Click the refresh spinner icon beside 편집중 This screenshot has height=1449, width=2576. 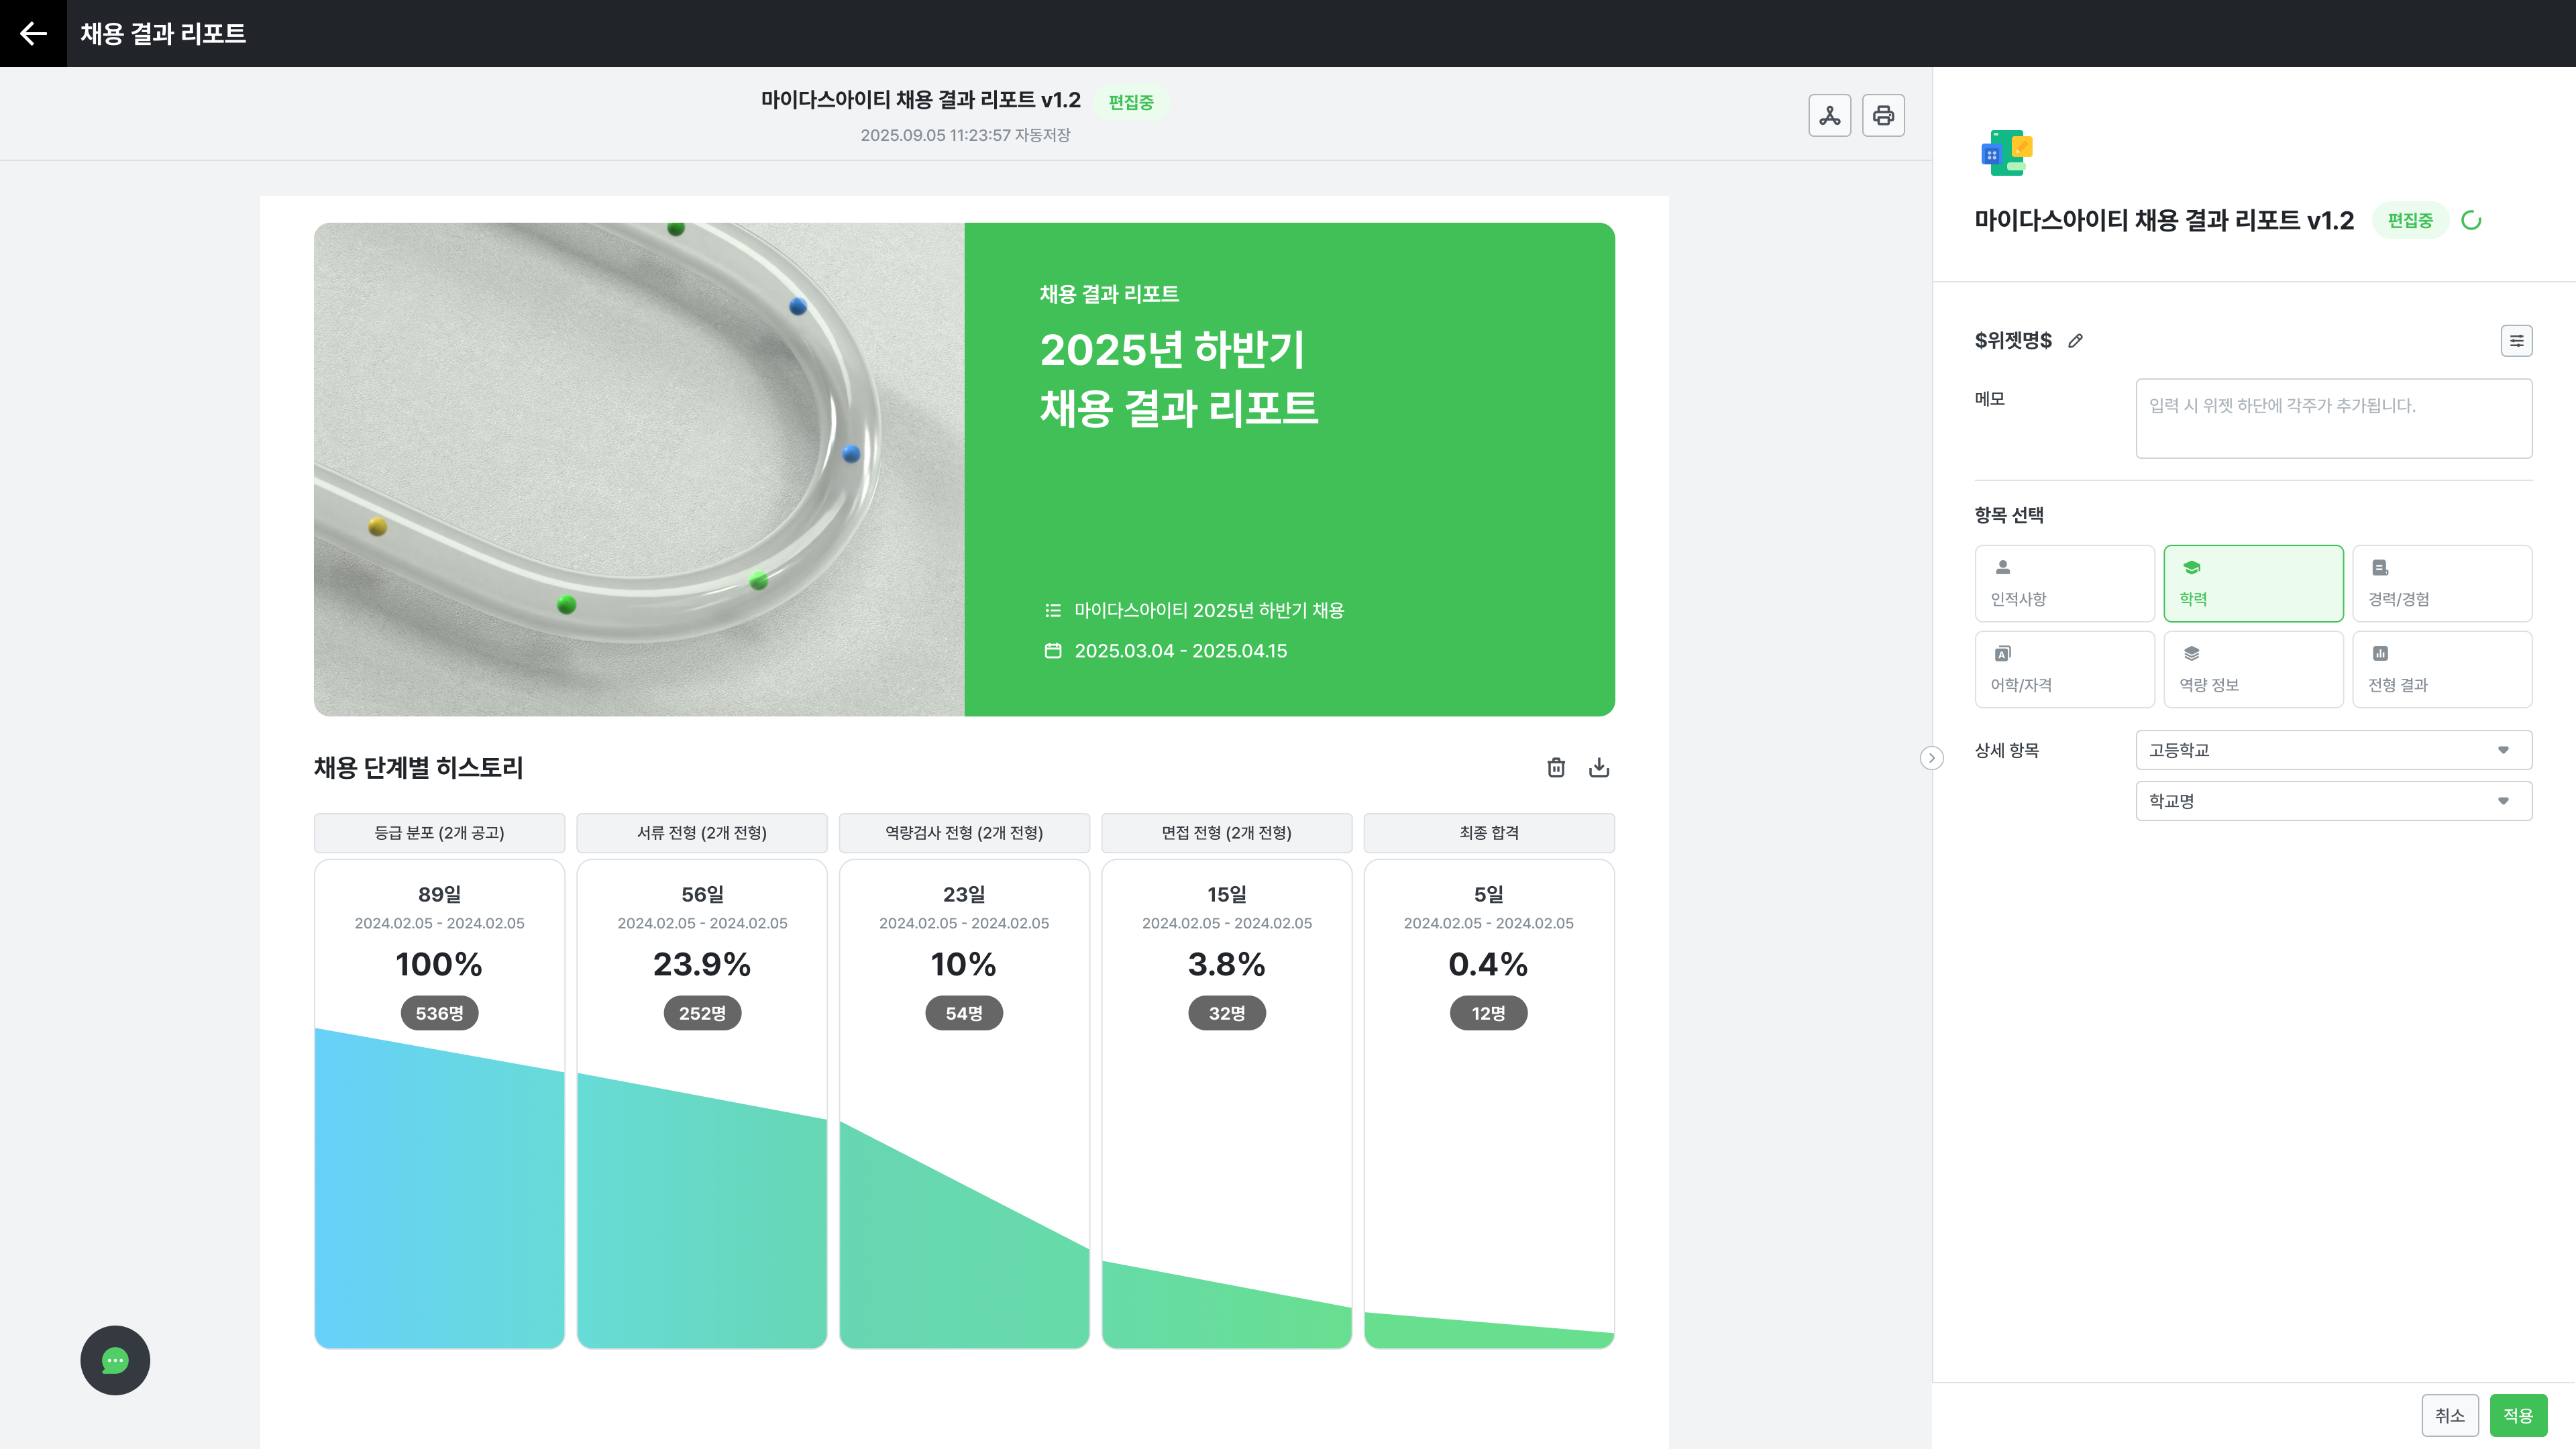coord(2471,220)
